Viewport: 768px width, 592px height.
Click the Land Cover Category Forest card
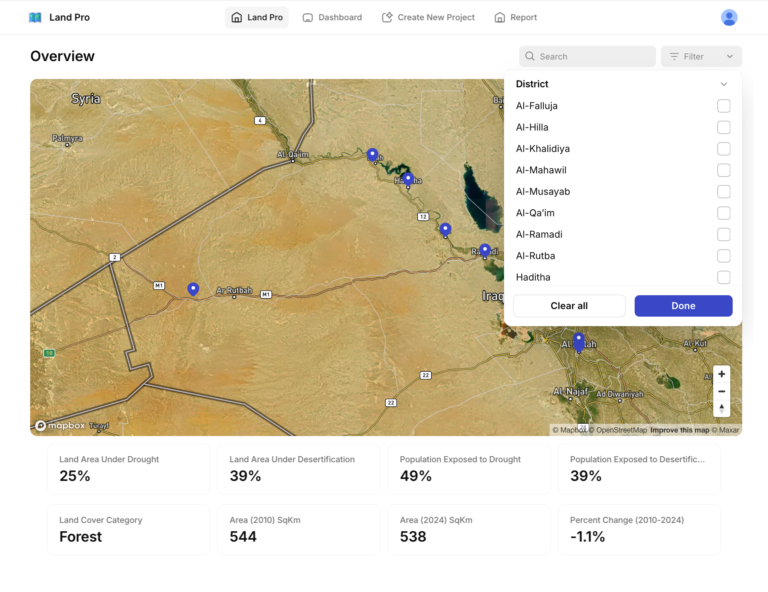point(128,530)
